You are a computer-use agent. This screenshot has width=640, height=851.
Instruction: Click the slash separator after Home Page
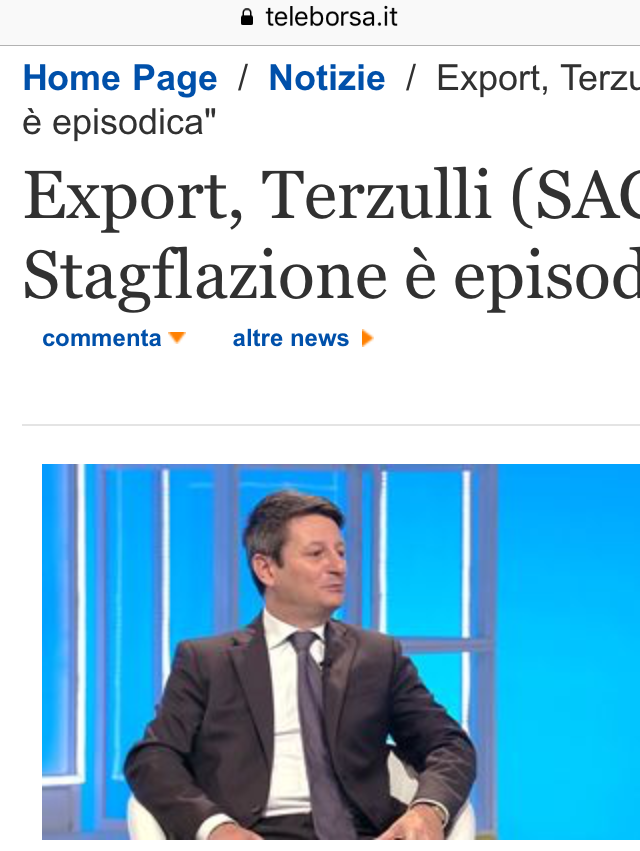[x=243, y=78]
